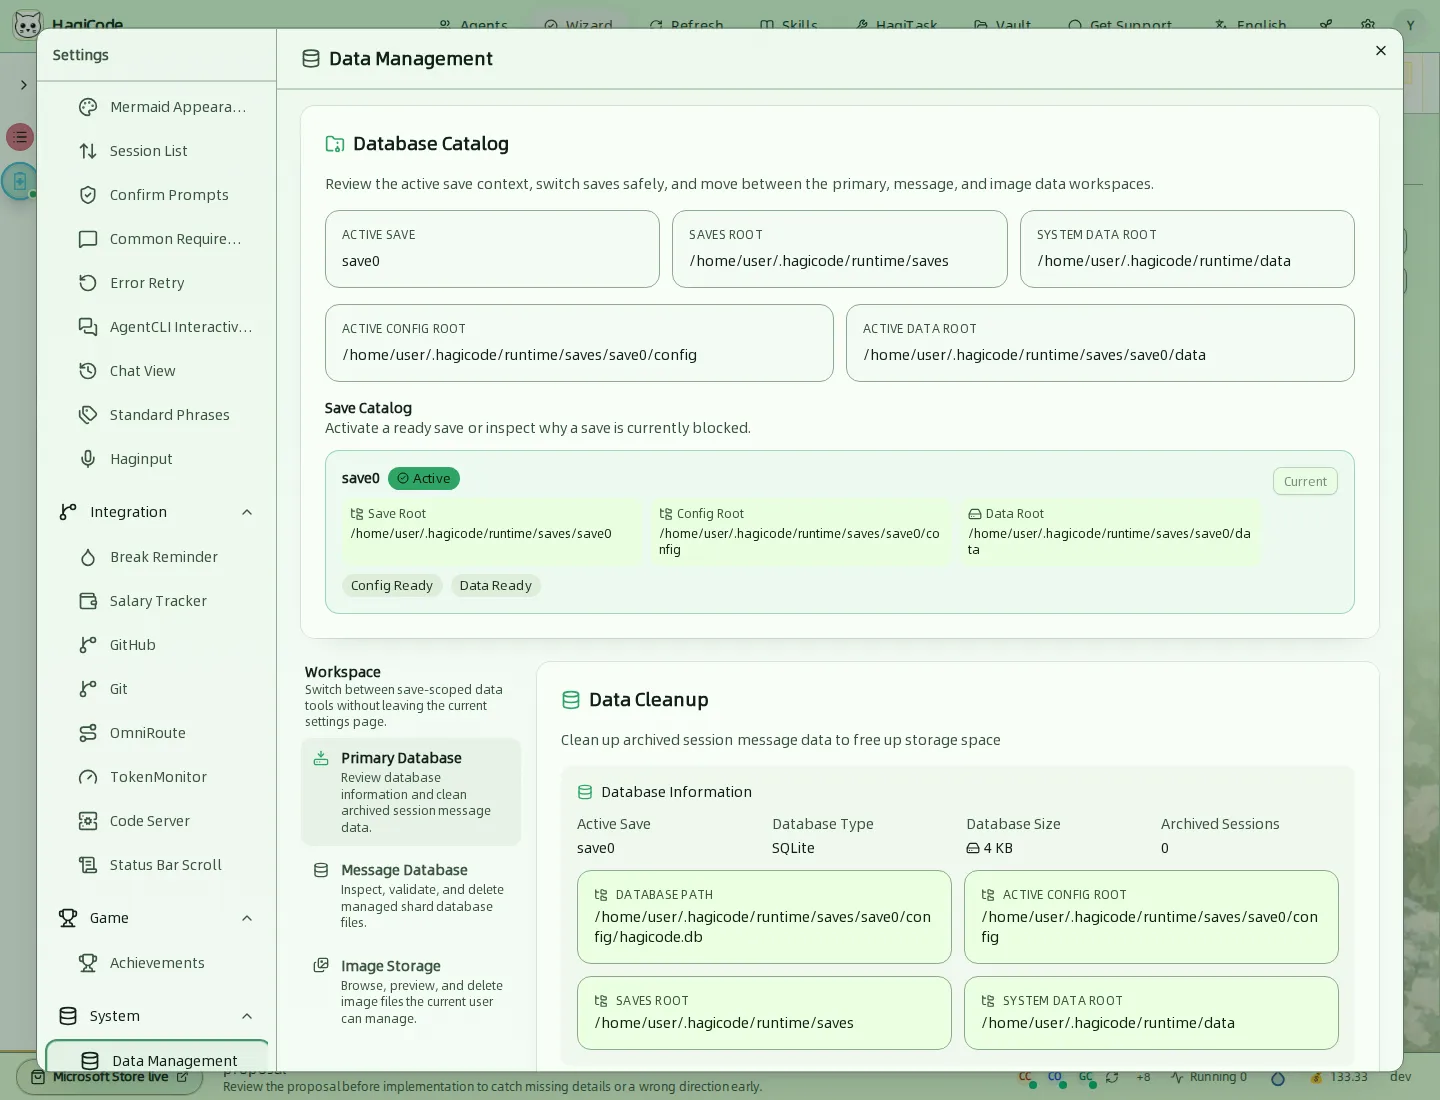
Task: Open Mermaid Appearance settings via its palette icon
Action: pos(88,107)
